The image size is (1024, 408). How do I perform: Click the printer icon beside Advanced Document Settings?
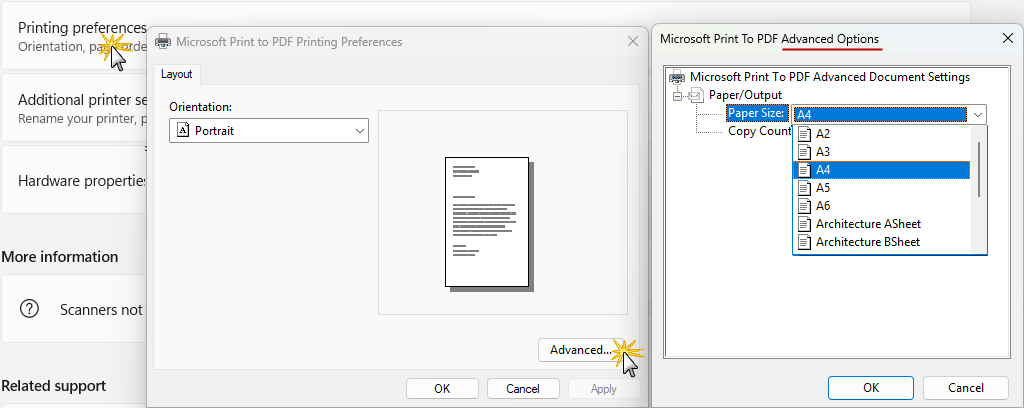tap(677, 77)
